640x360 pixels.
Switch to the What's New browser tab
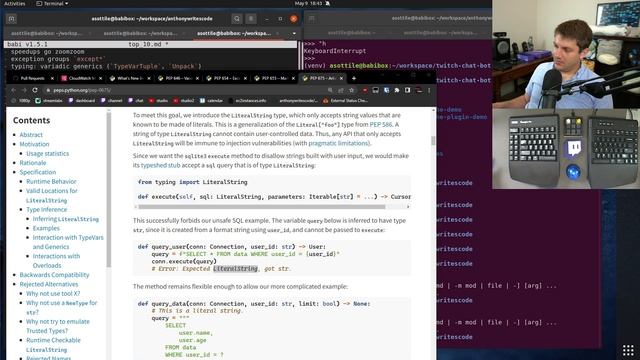(x=130, y=78)
